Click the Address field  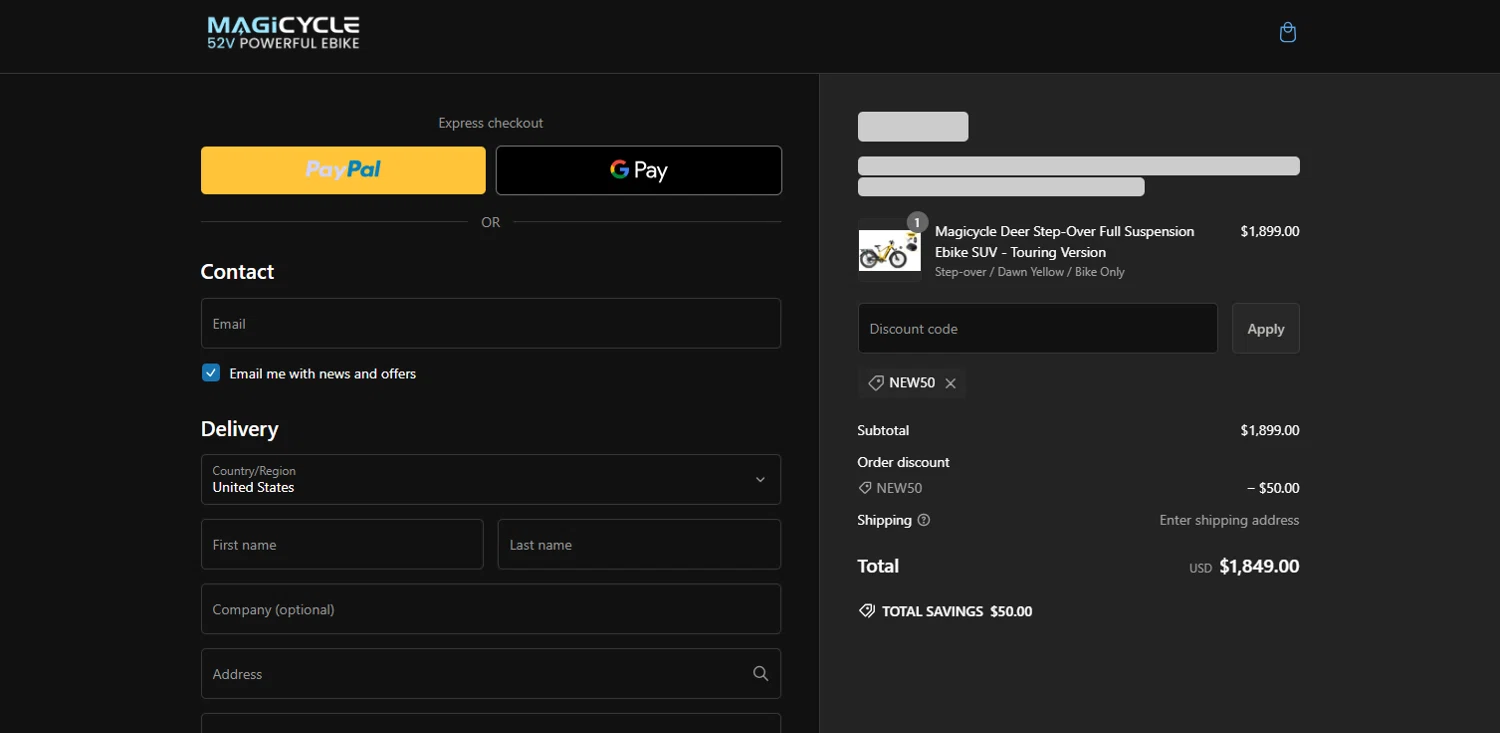coord(491,674)
